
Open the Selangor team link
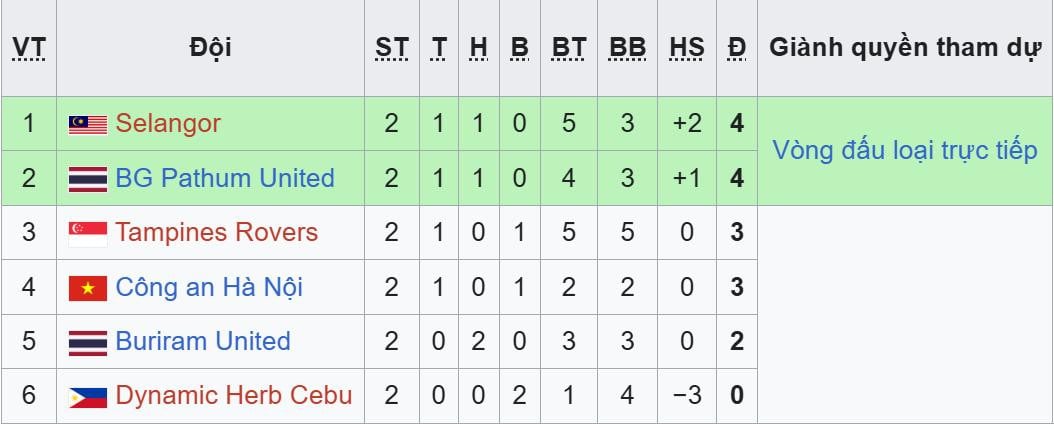point(168,124)
